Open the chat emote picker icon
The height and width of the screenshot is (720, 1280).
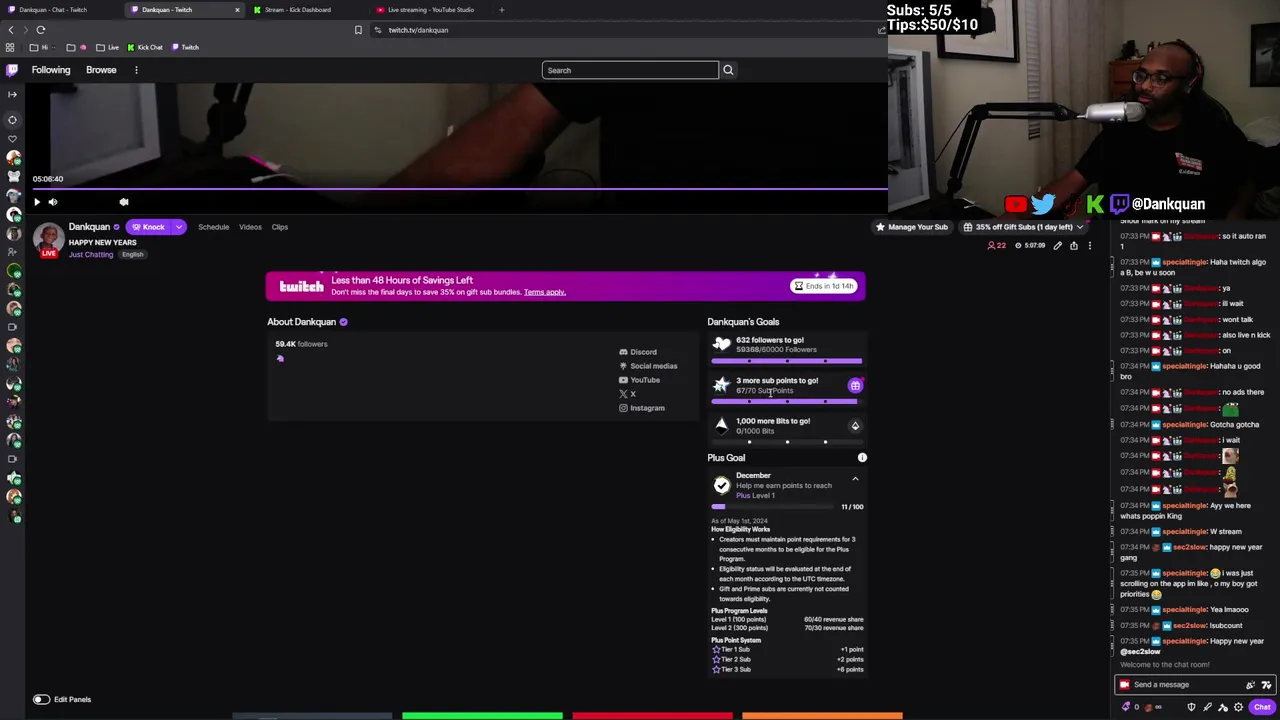[1266, 685]
